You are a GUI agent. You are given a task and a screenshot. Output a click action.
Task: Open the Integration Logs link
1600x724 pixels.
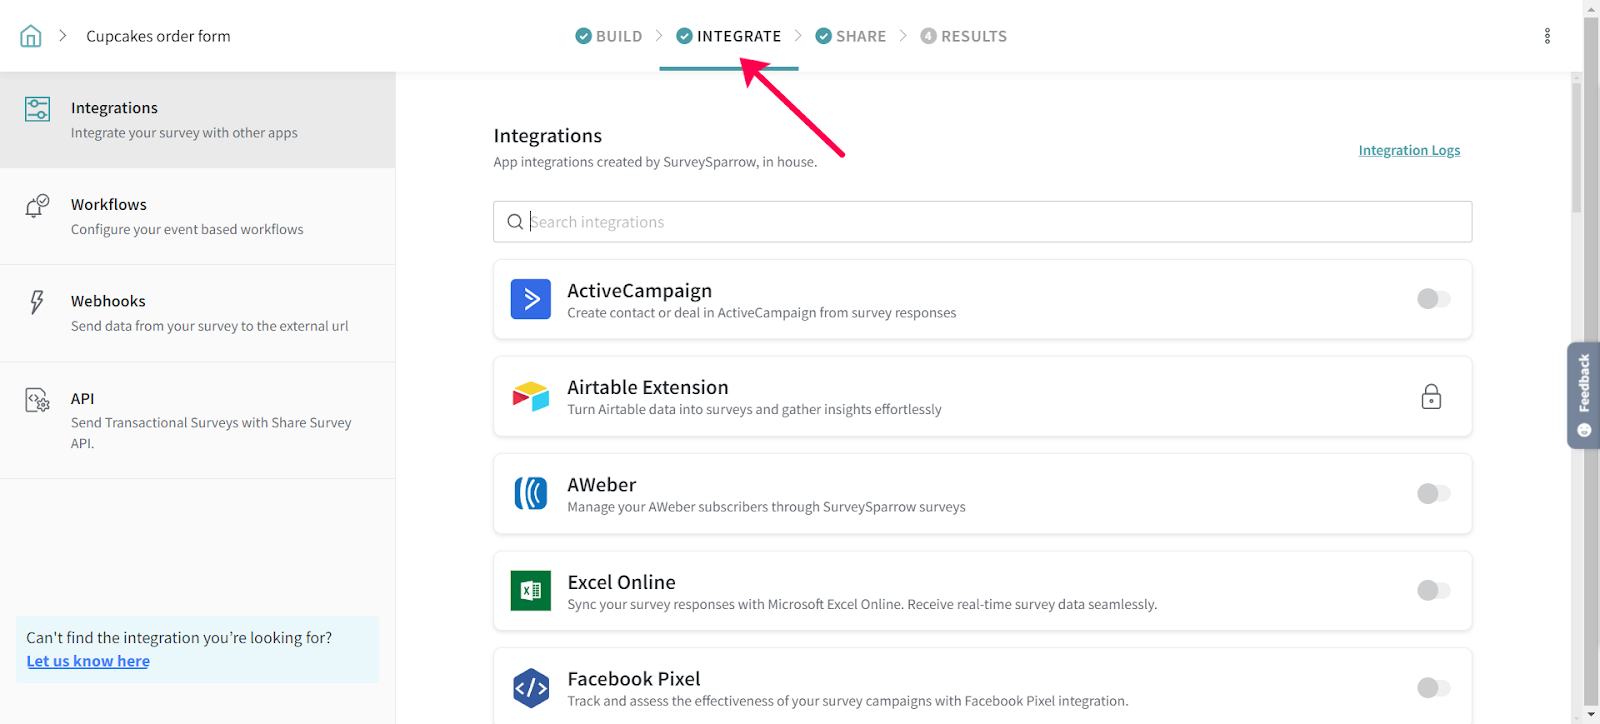[x=1409, y=151]
